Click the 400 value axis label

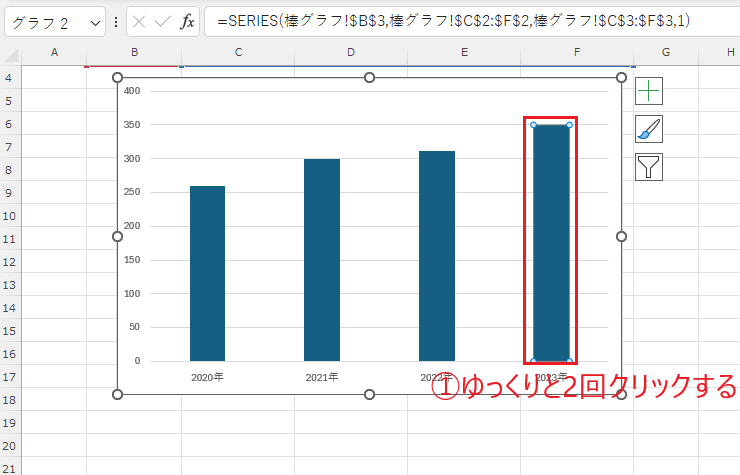[x=132, y=91]
